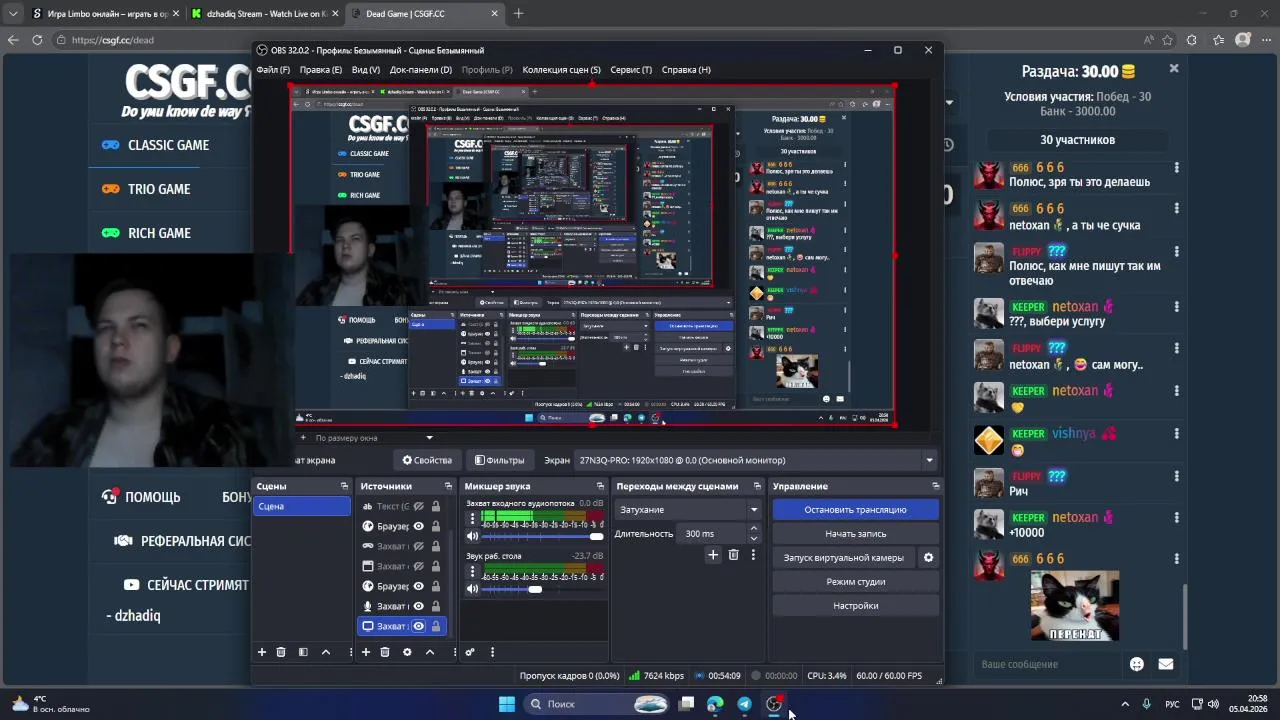Image resolution: width=1280 pixels, height=720 pixels.
Task: Hide the selected display capture source
Action: (x=419, y=626)
